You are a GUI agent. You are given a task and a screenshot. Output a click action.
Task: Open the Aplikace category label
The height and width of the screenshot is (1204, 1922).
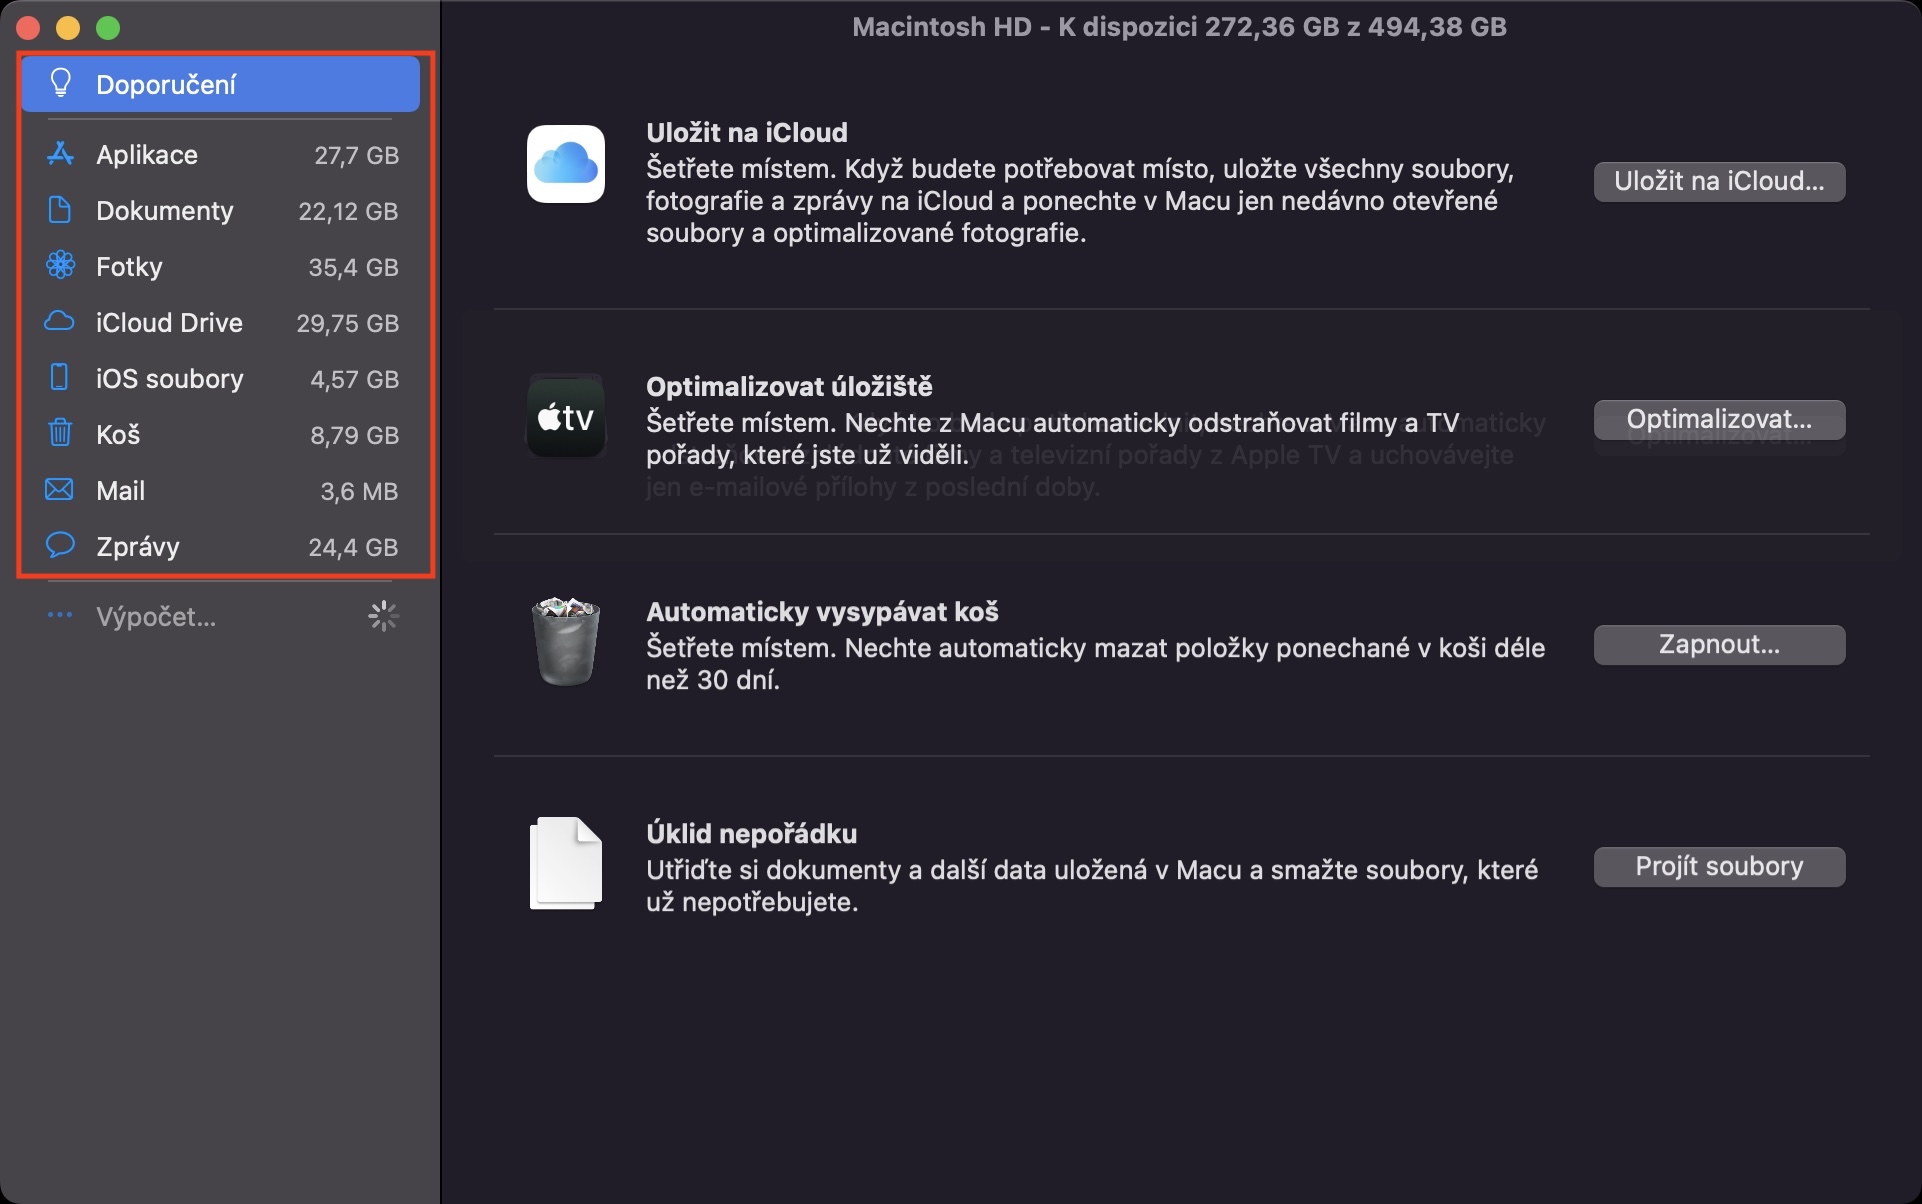tap(147, 155)
